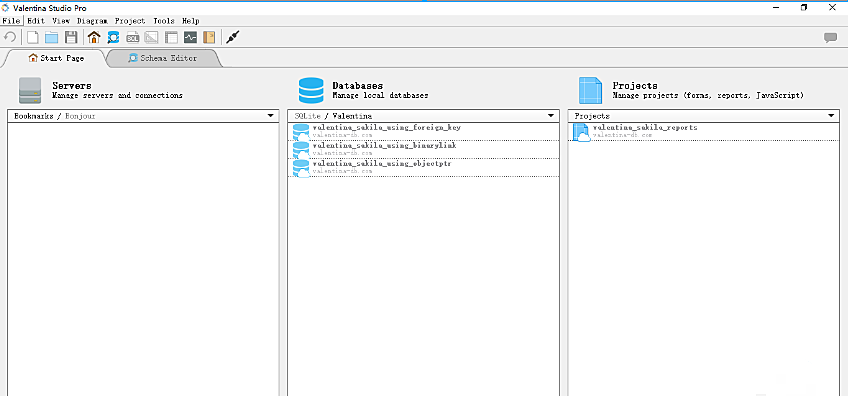Select the valentina_sakila_reports project

click(703, 131)
